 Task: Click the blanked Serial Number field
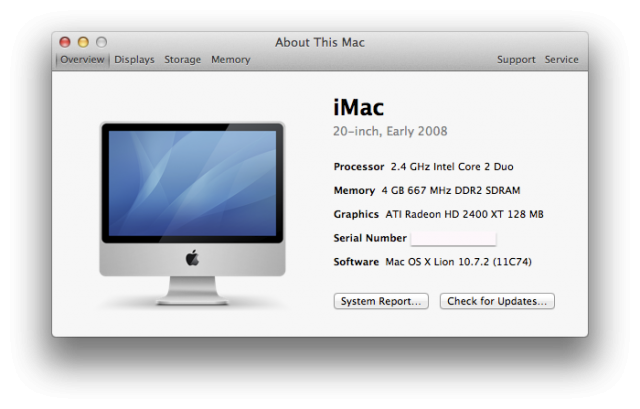tap(453, 239)
